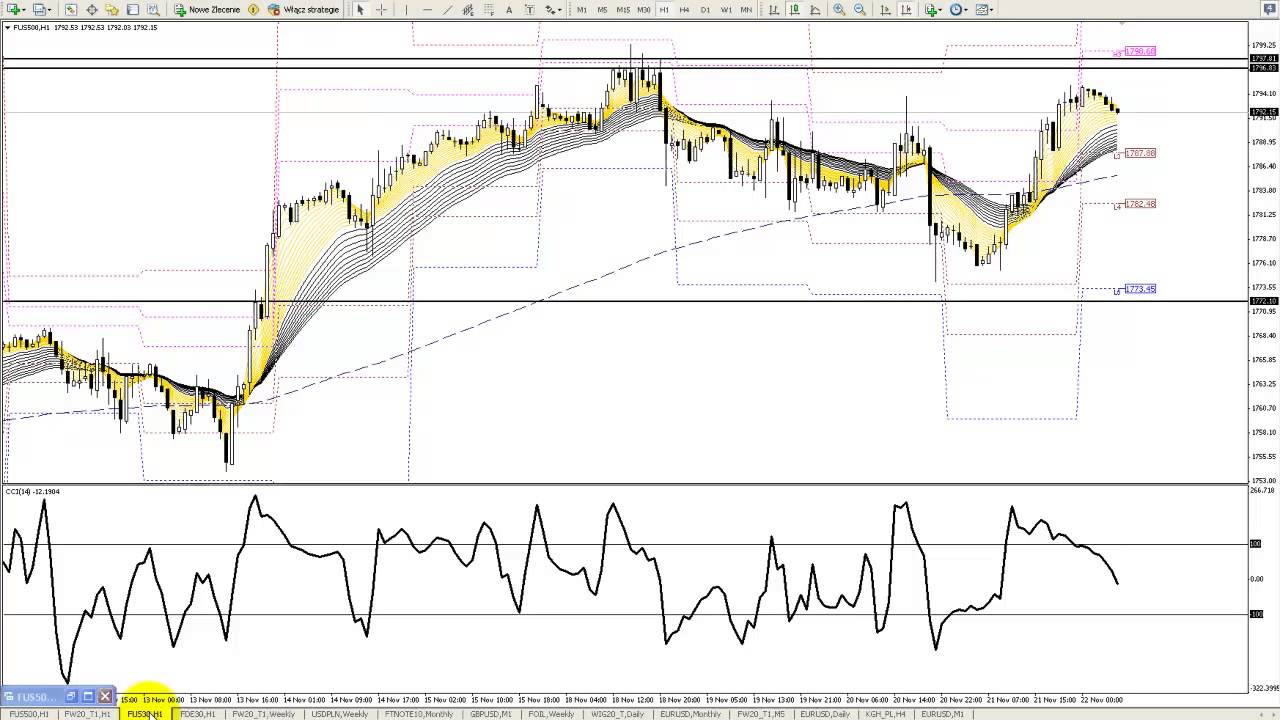This screenshot has width=1280, height=720.
Task: Toggle the Terminal window icon
Action: (x=132, y=9)
